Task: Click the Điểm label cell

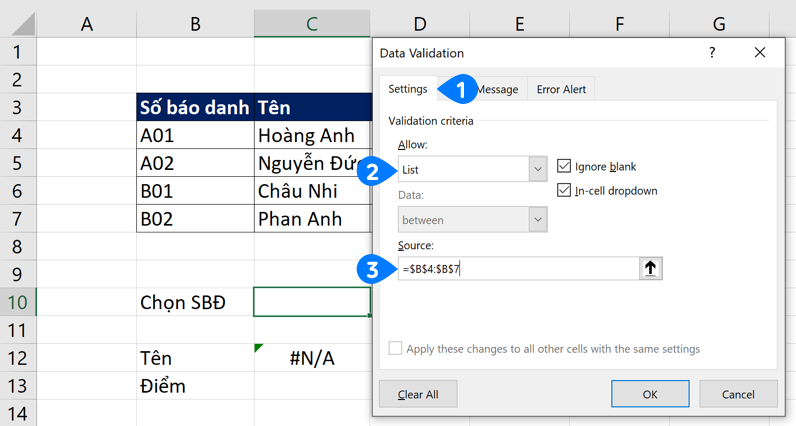Action: pyautogui.click(x=195, y=386)
